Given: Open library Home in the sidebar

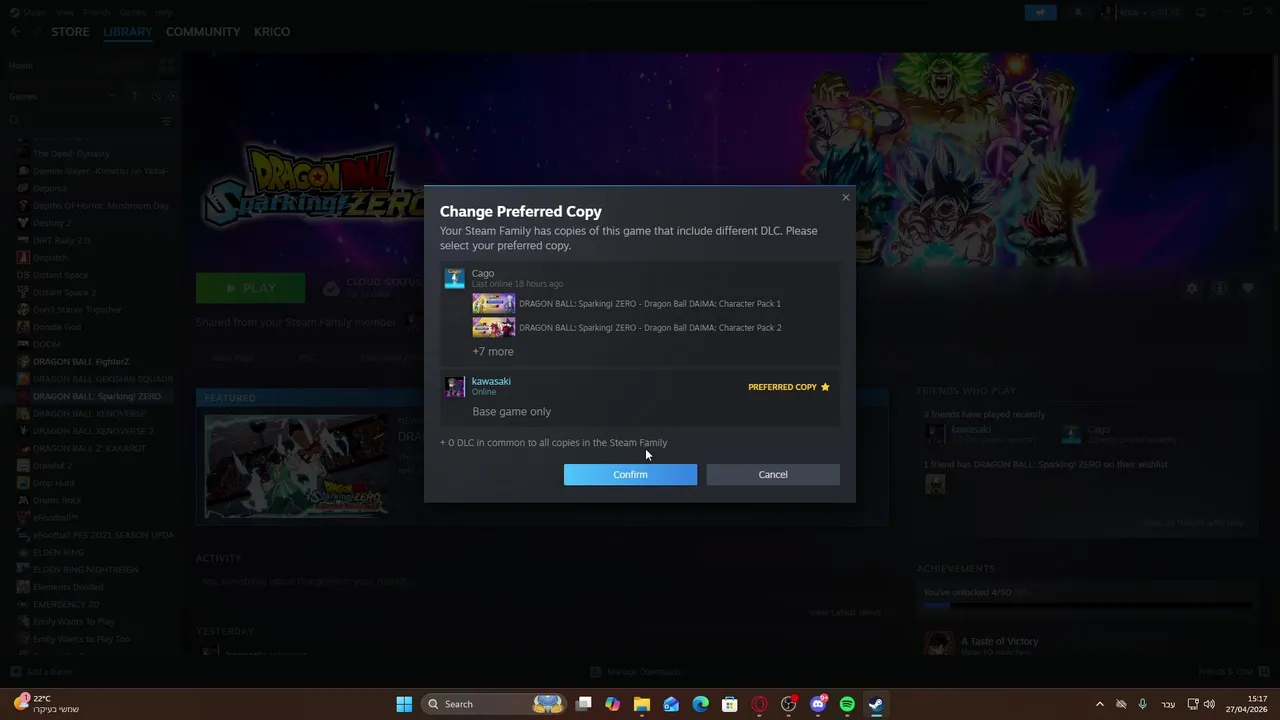Looking at the screenshot, I should (x=21, y=65).
